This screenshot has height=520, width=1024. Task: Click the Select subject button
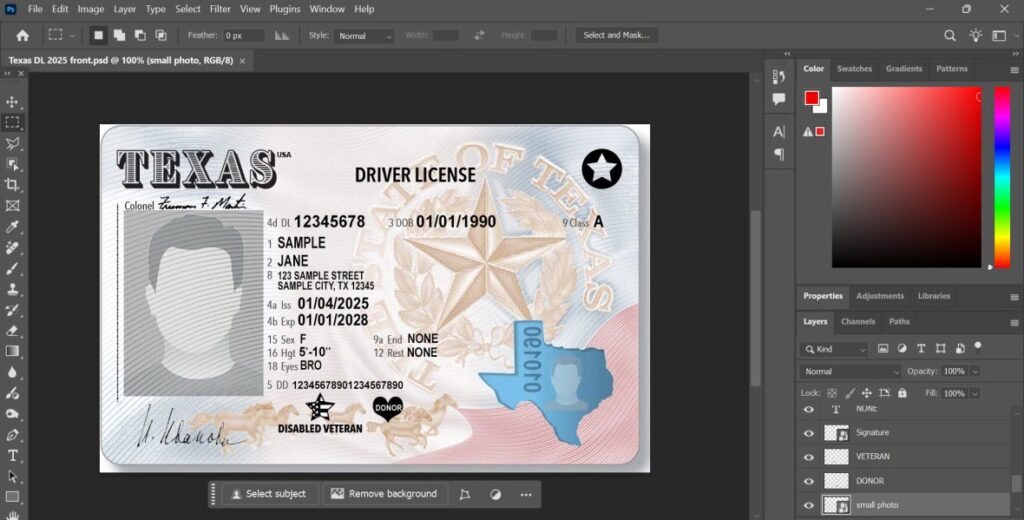(x=268, y=495)
